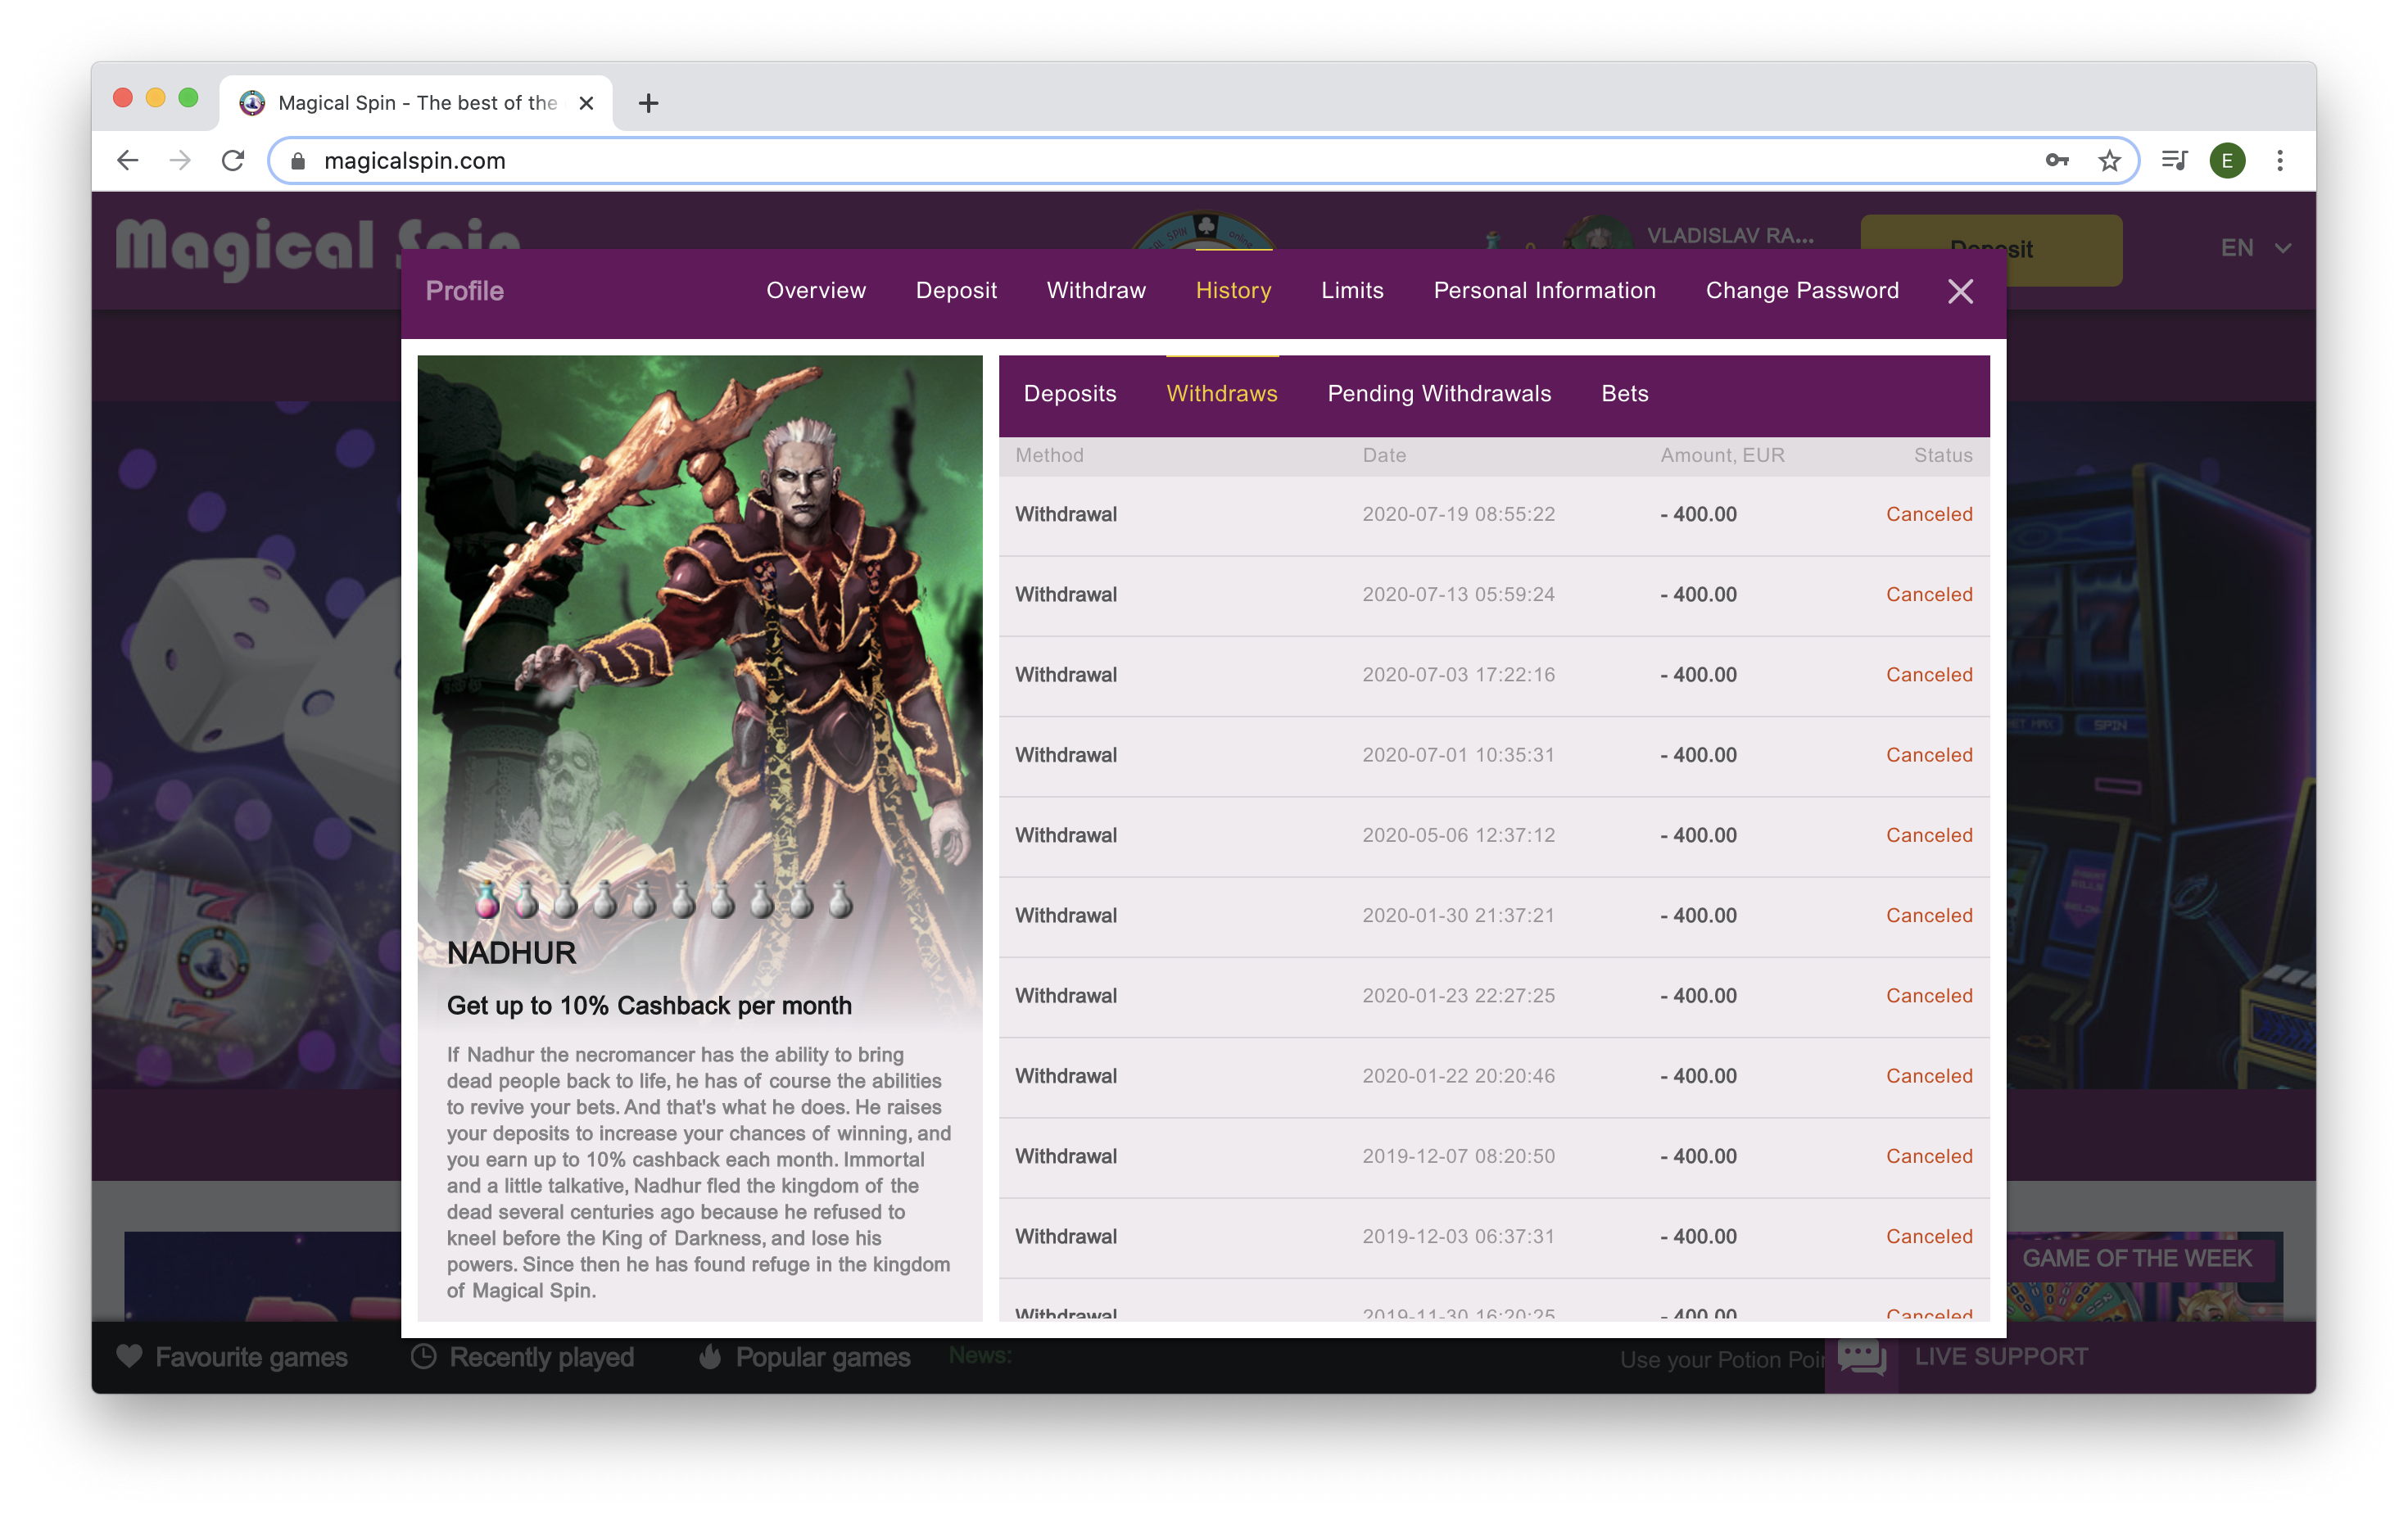Screen dimensions: 2408x1515
Task: Open the Overview profile tab
Action: click(816, 290)
